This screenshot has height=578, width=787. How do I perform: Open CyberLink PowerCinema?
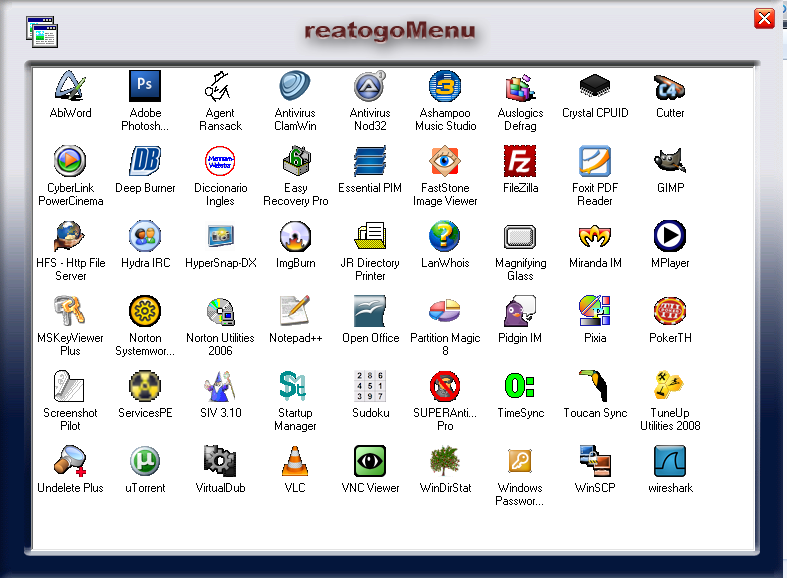tap(70, 161)
